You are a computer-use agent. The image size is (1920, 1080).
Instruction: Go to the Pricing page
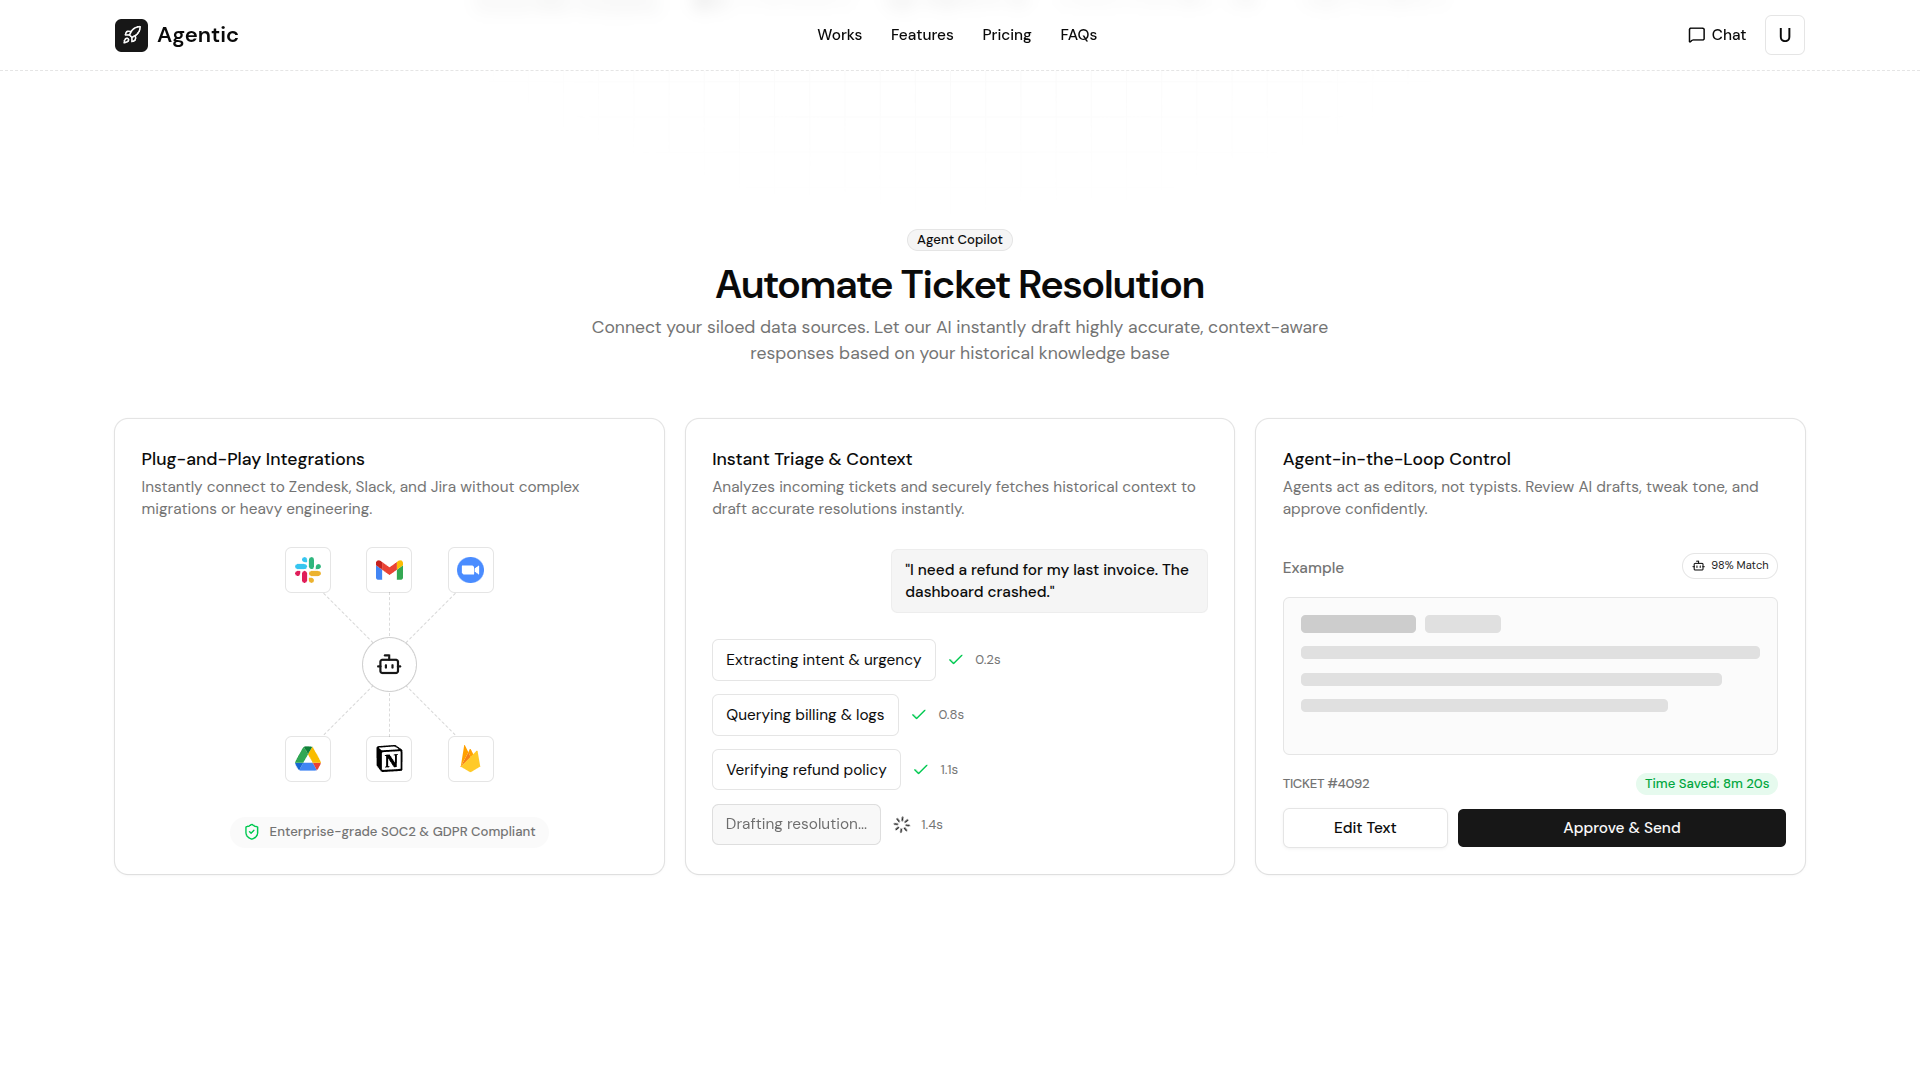point(1006,35)
